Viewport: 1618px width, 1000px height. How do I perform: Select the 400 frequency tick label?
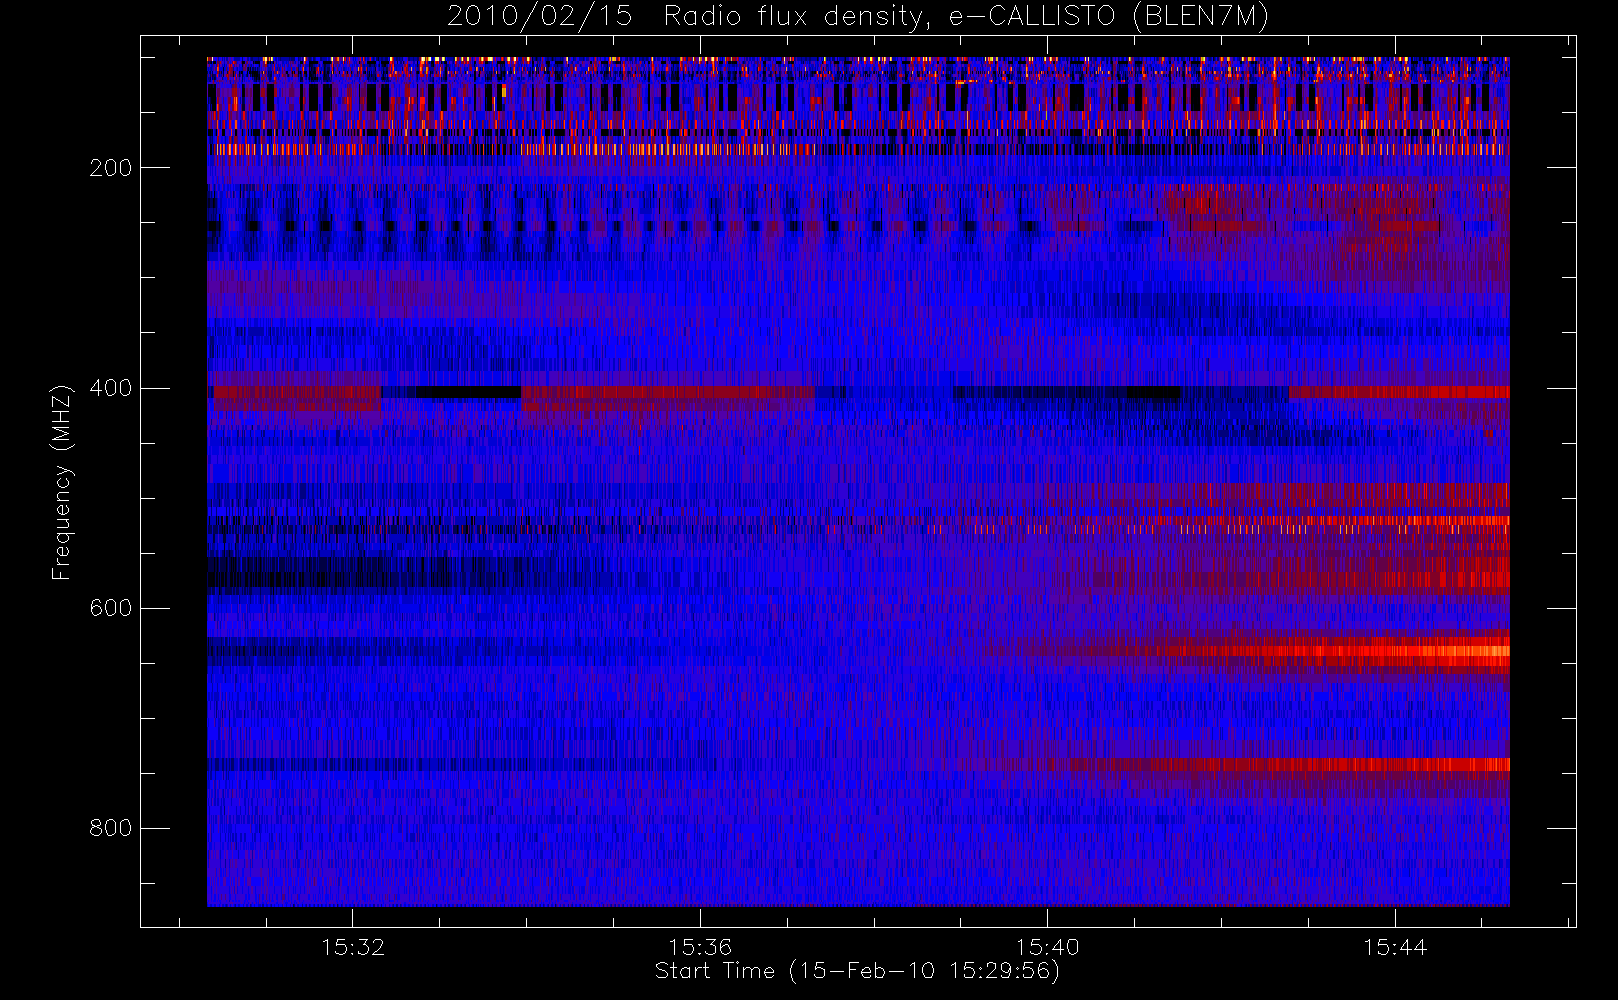[x=110, y=388]
